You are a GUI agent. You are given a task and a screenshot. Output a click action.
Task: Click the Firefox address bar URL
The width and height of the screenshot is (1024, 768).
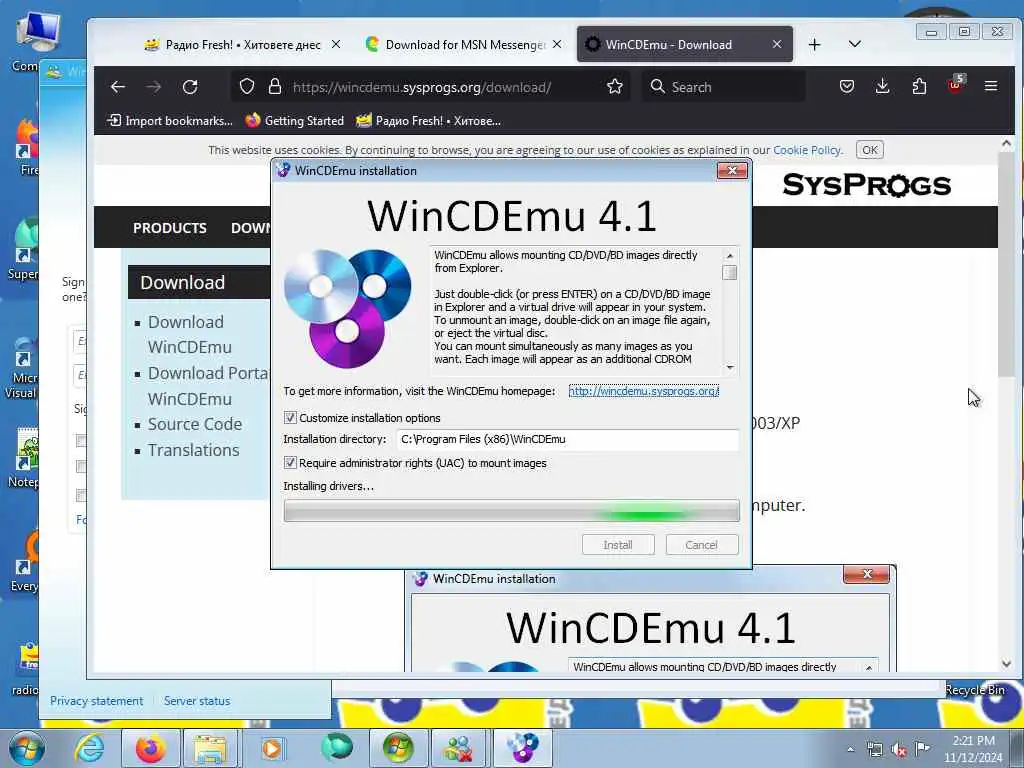pos(422,87)
